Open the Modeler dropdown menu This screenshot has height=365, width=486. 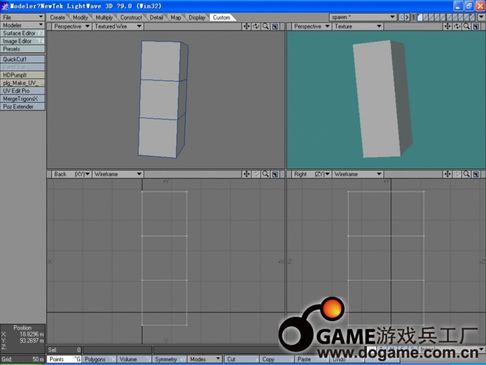[x=23, y=25]
